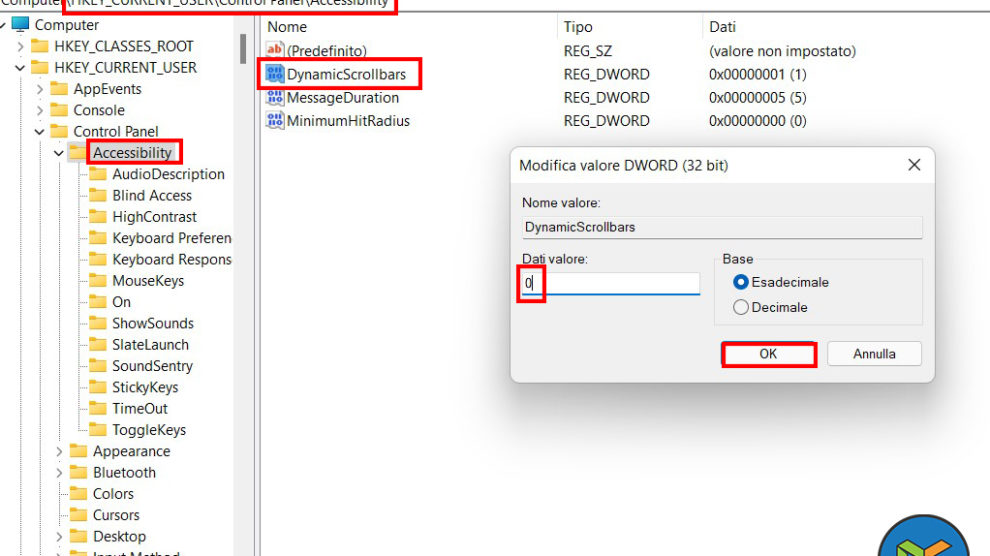Click the Nome valore field
The width and height of the screenshot is (990, 556).
coord(722,227)
